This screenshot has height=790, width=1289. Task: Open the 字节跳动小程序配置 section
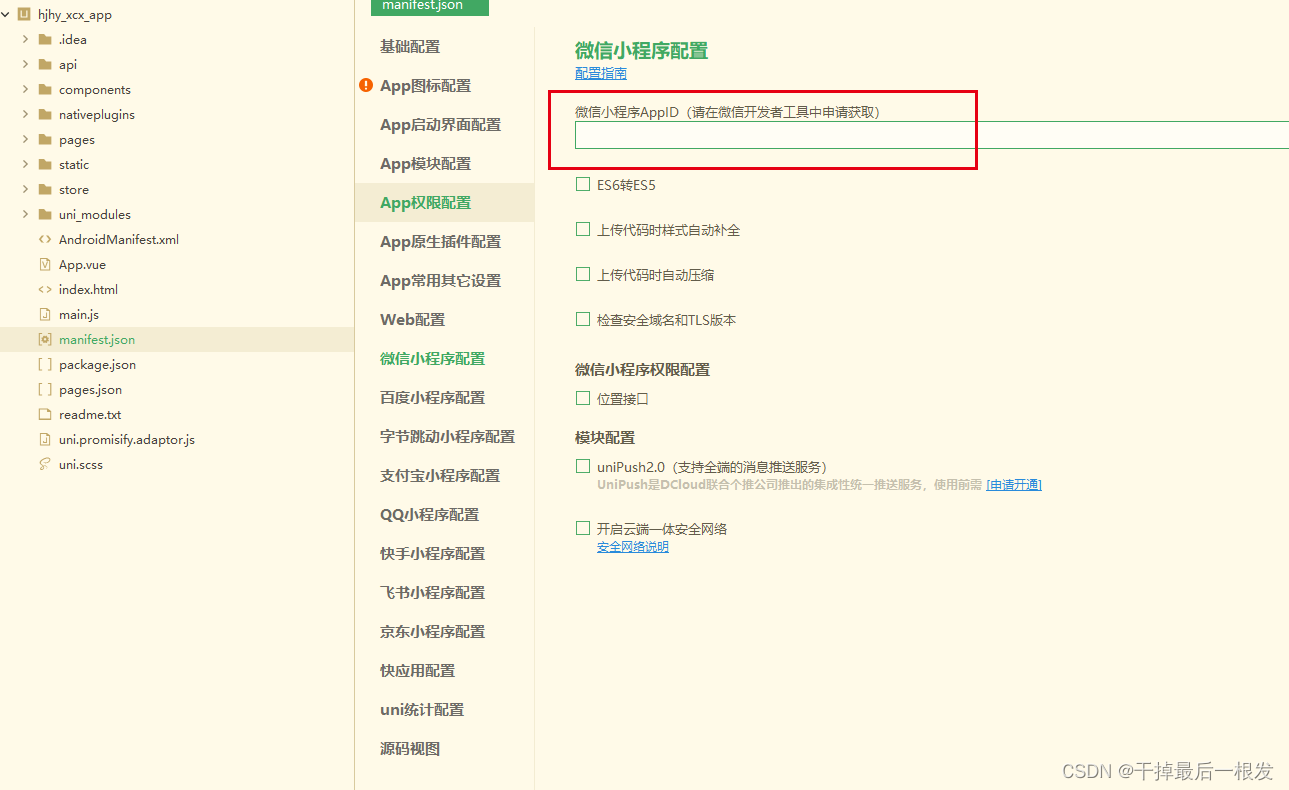coord(445,437)
